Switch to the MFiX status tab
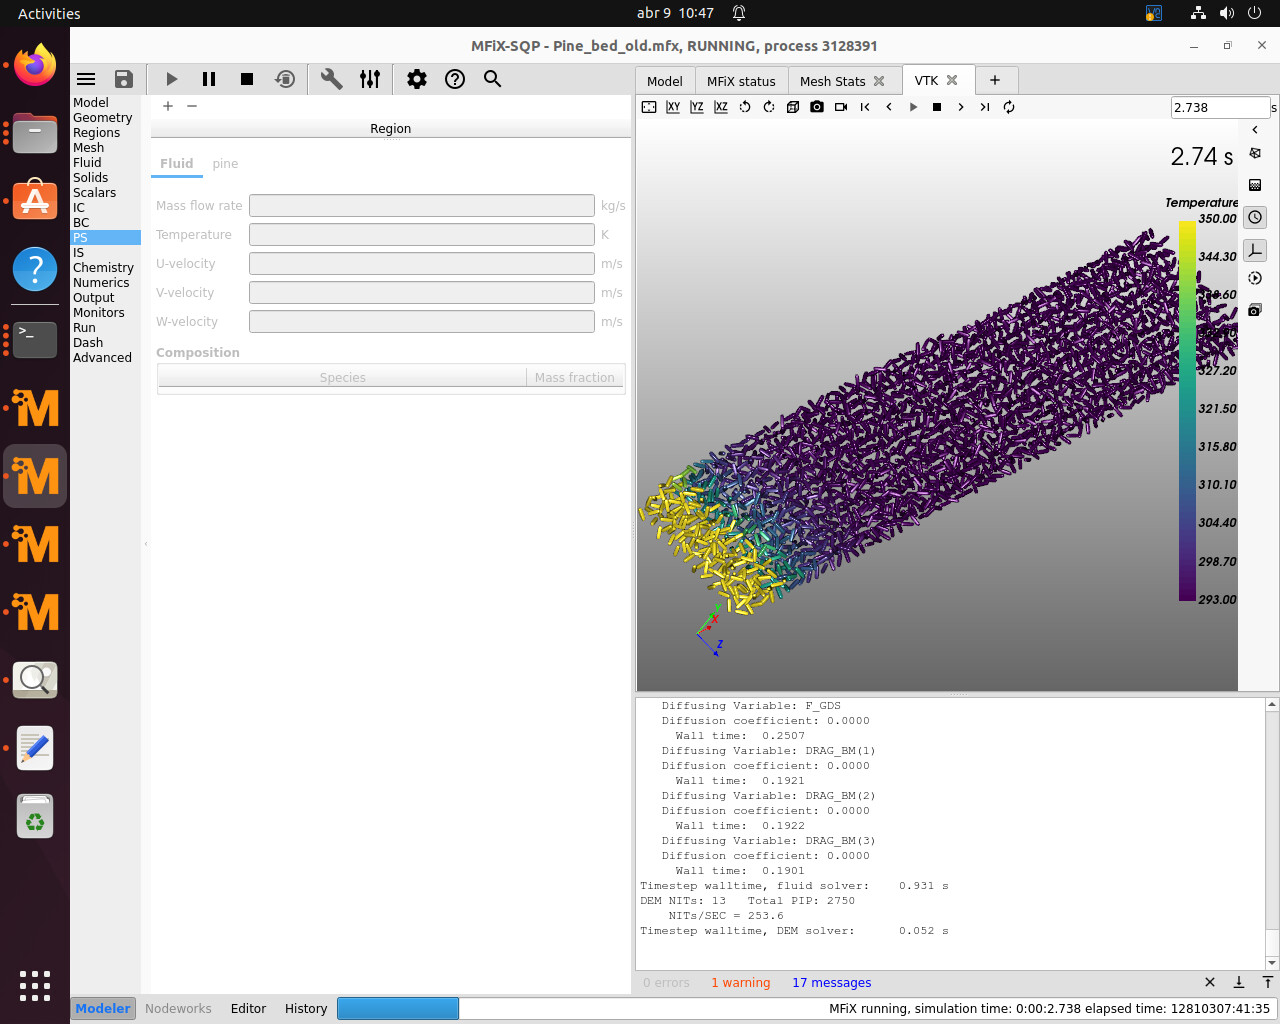The height and width of the screenshot is (1024, 1280). [x=741, y=81]
